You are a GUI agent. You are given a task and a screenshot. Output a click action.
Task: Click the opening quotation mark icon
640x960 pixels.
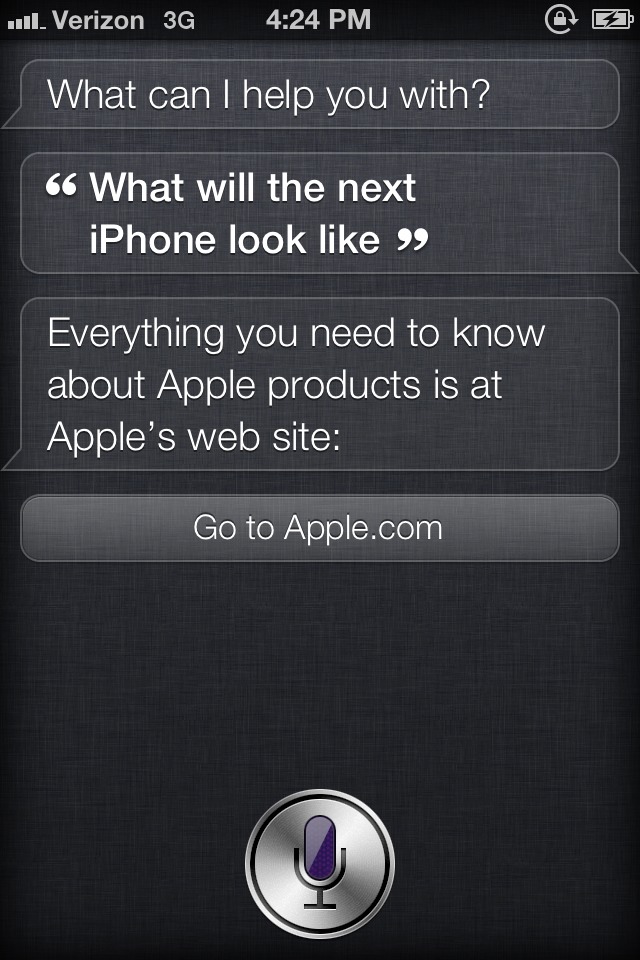pyautogui.click(x=61, y=185)
